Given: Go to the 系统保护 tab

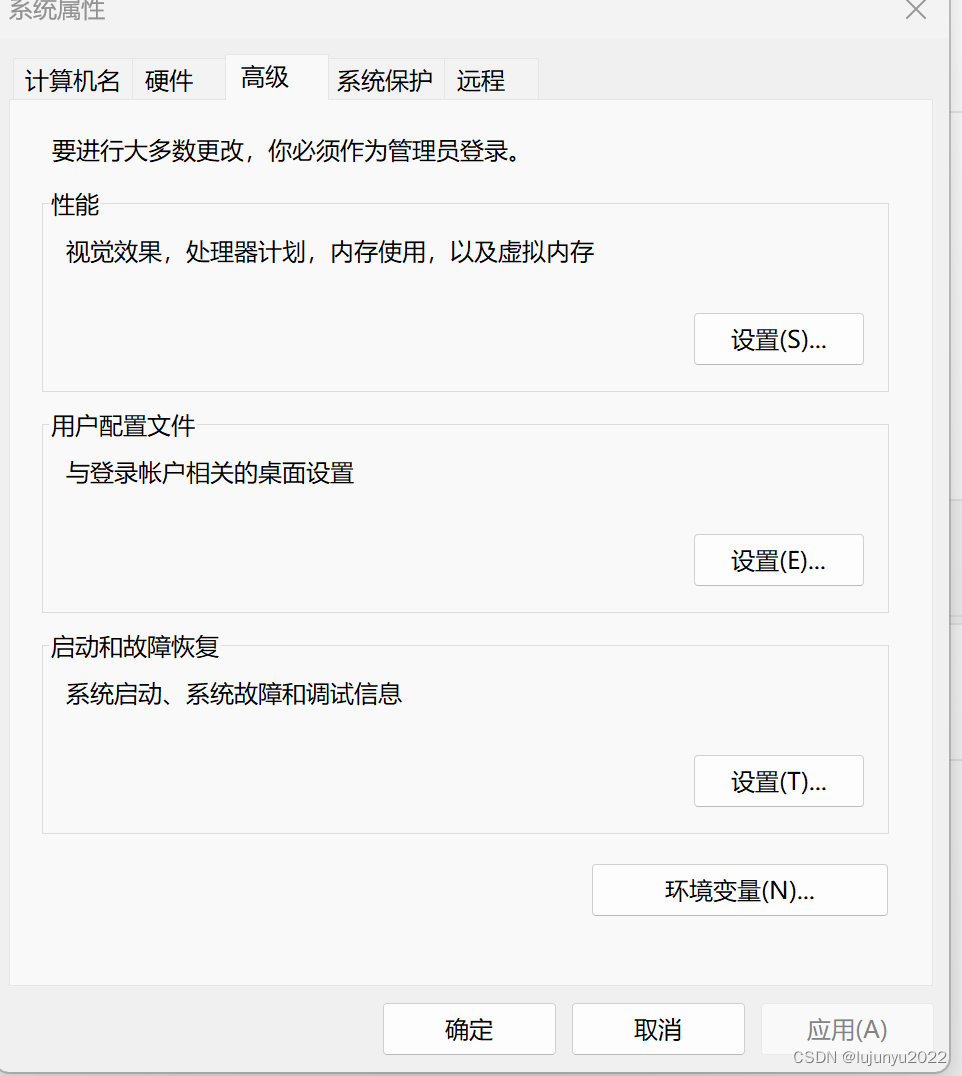Looking at the screenshot, I should tap(386, 80).
